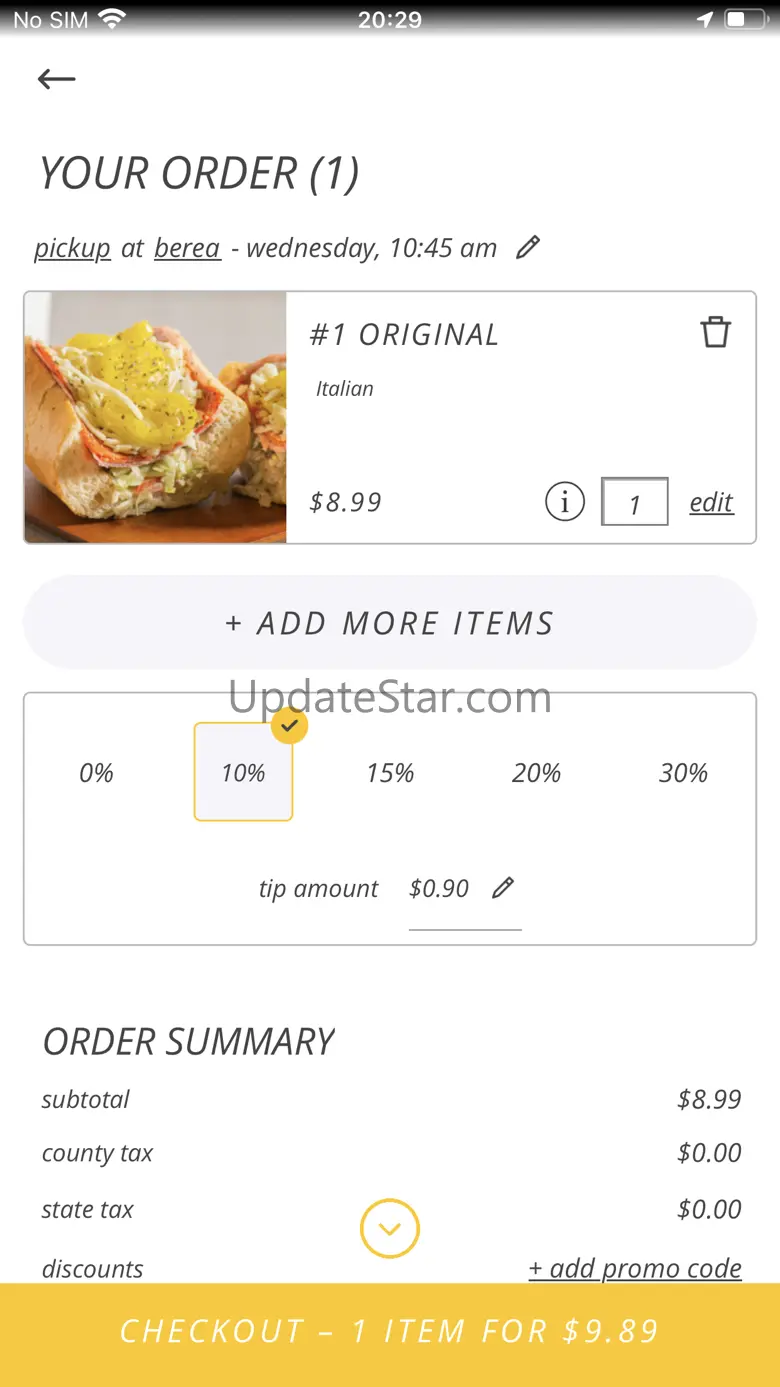Click pencil icon next to pickup time
The width and height of the screenshot is (780, 1387).
coord(528,247)
